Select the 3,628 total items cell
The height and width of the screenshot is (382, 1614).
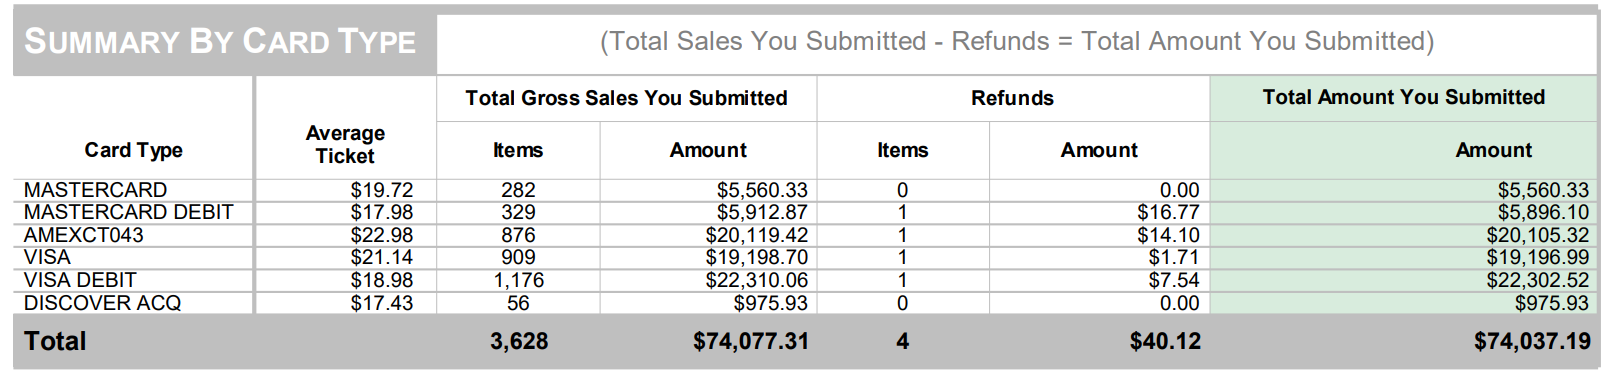(519, 341)
